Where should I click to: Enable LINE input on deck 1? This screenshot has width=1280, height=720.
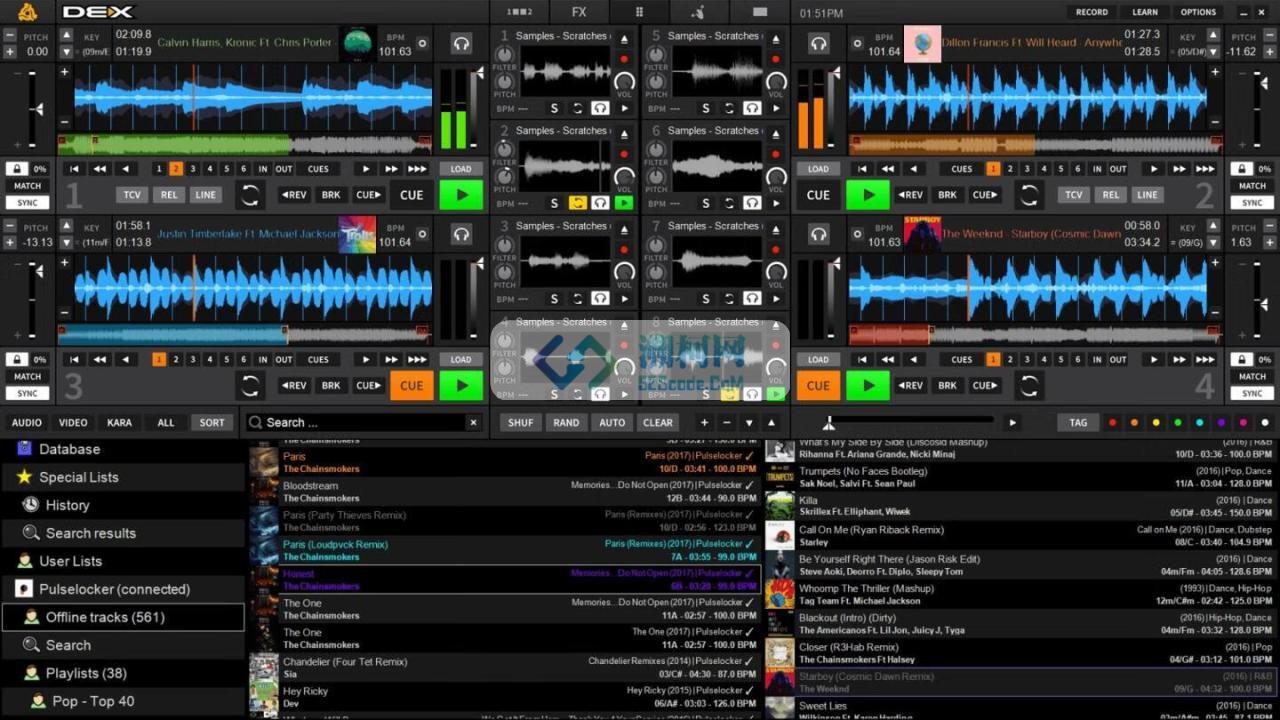[205, 195]
